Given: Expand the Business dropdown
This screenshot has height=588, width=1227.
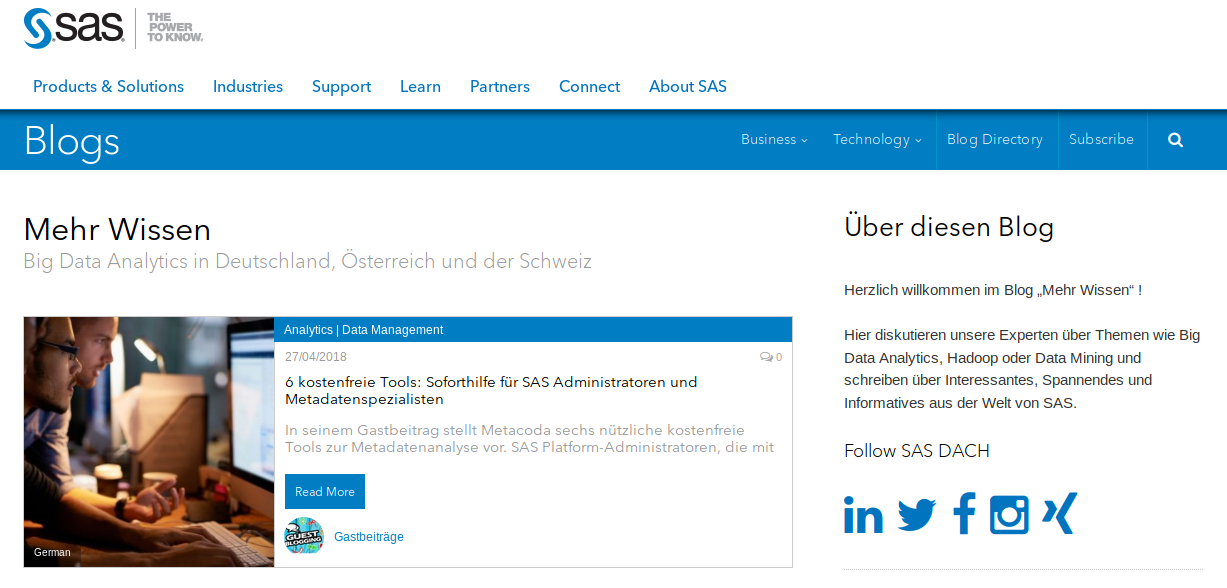Looking at the screenshot, I should (774, 140).
